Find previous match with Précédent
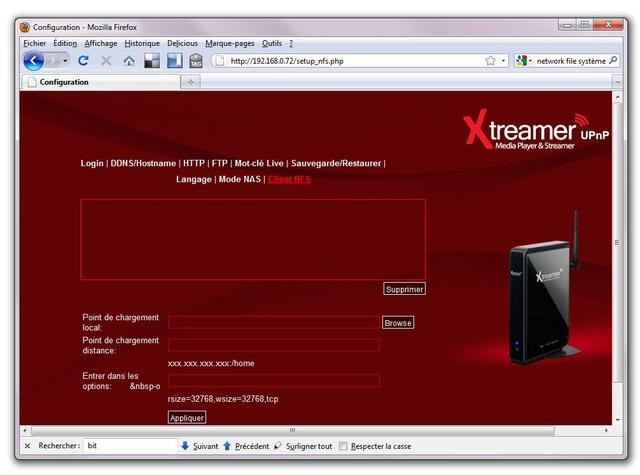640x475 pixels. 246,446
